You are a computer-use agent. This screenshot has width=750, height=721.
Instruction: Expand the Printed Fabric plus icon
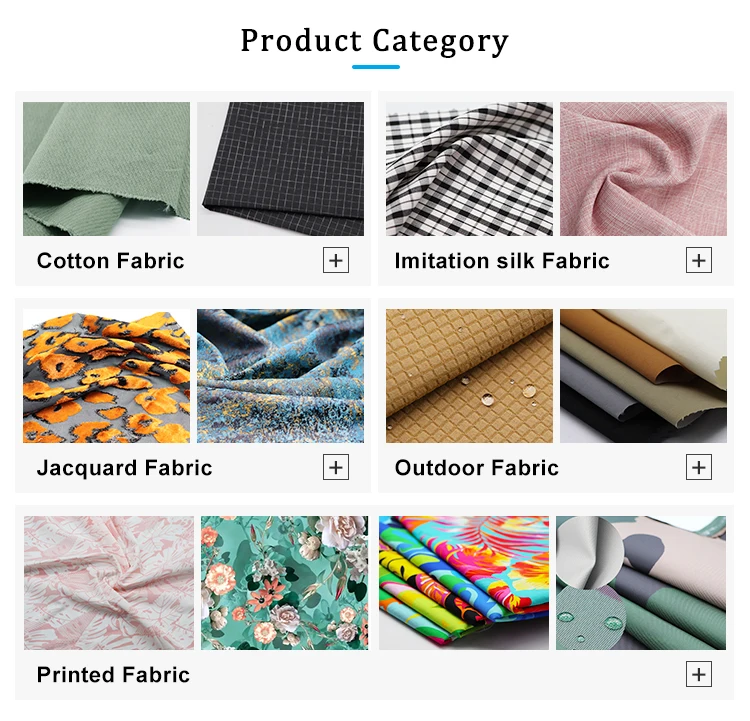pos(698,674)
